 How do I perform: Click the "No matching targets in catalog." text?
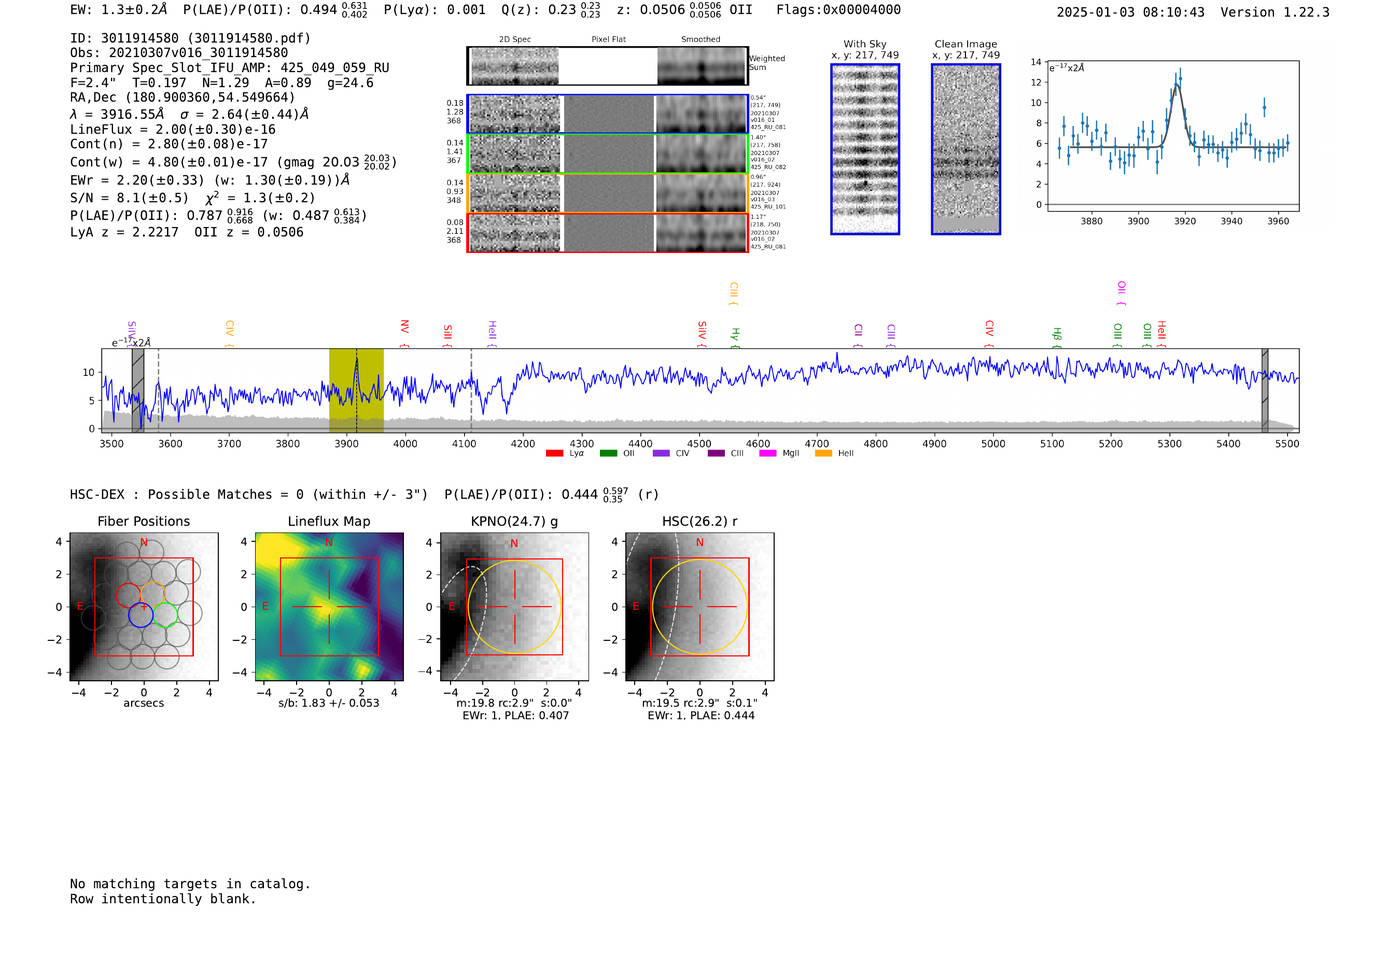coord(190,884)
